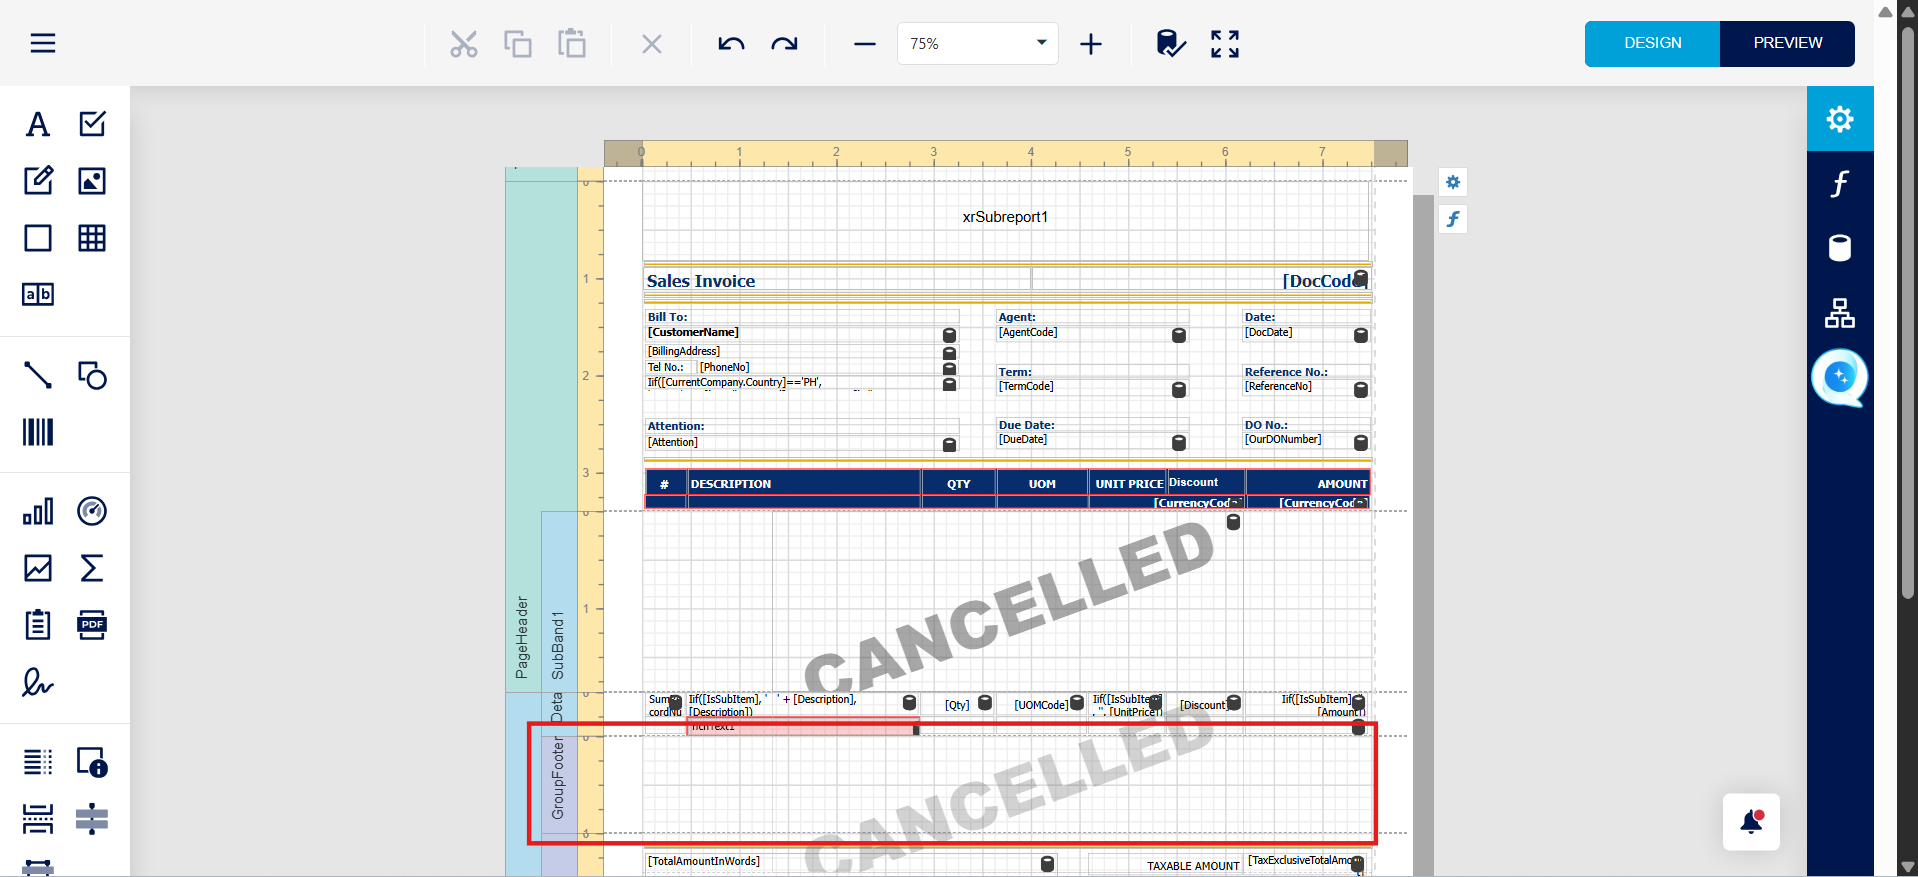Screen dimensions: 1918x877
Task: Select the Shape control tool
Action: (x=92, y=375)
